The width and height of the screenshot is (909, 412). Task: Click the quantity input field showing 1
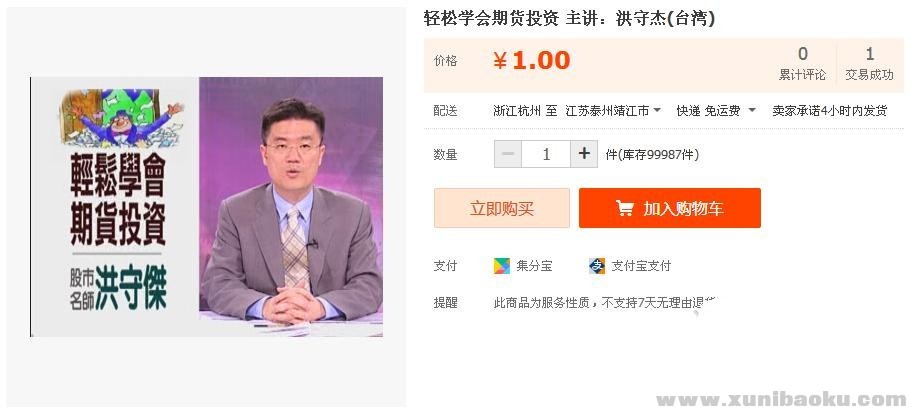546,154
